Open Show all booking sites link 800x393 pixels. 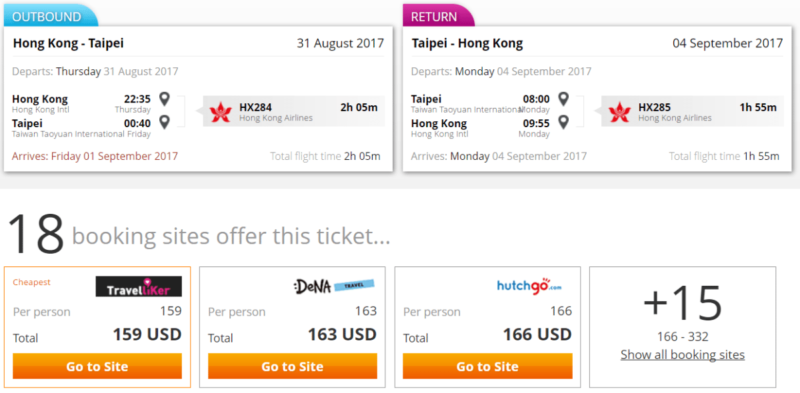coord(683,355)
